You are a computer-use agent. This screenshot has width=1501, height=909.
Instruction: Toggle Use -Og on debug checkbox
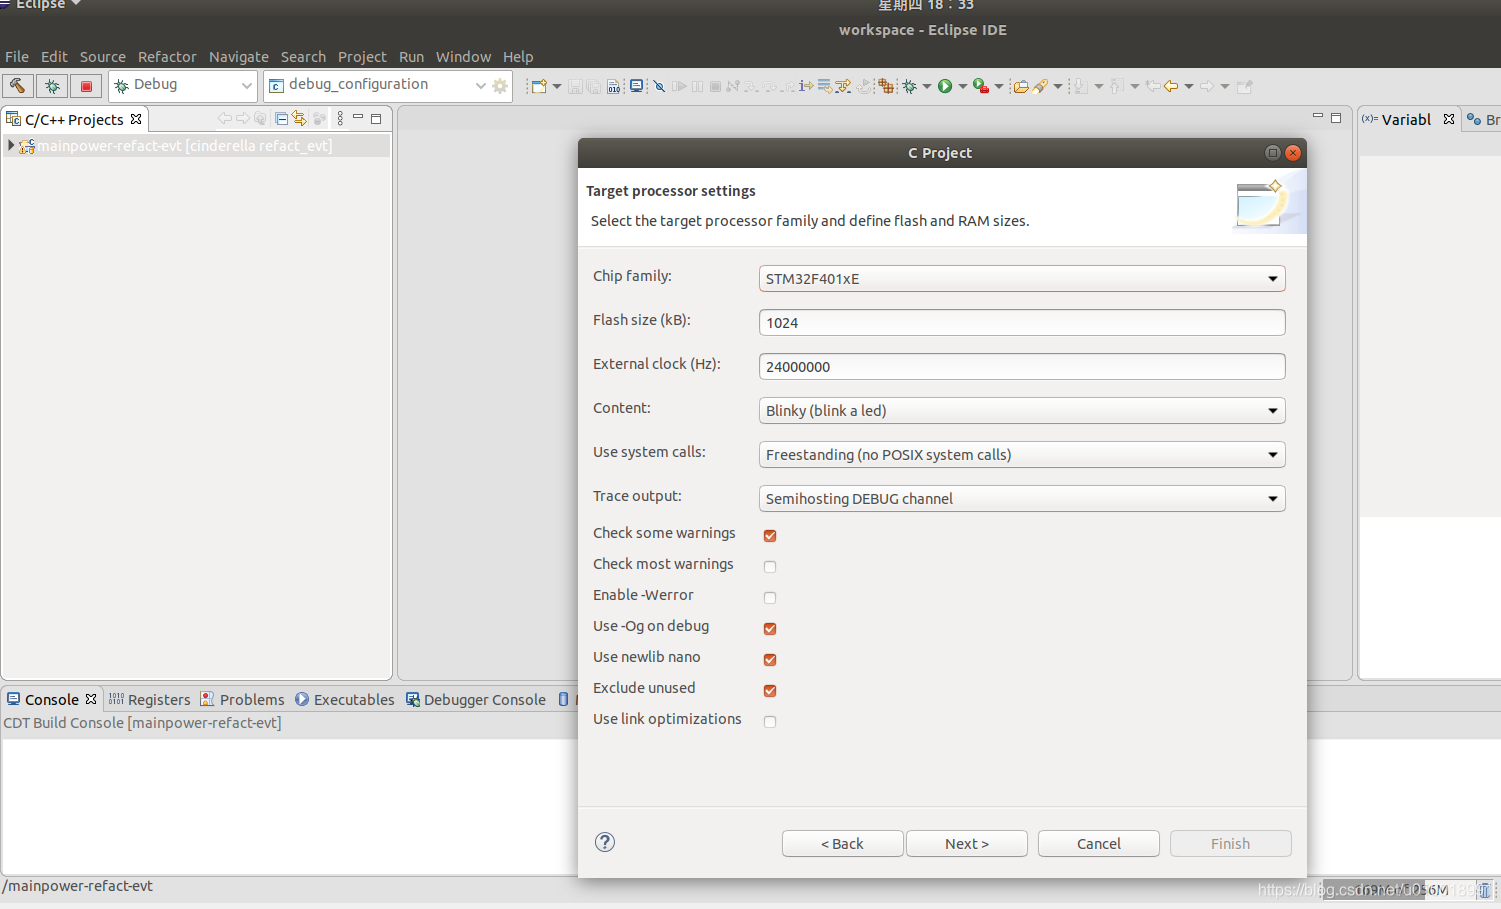770,628
